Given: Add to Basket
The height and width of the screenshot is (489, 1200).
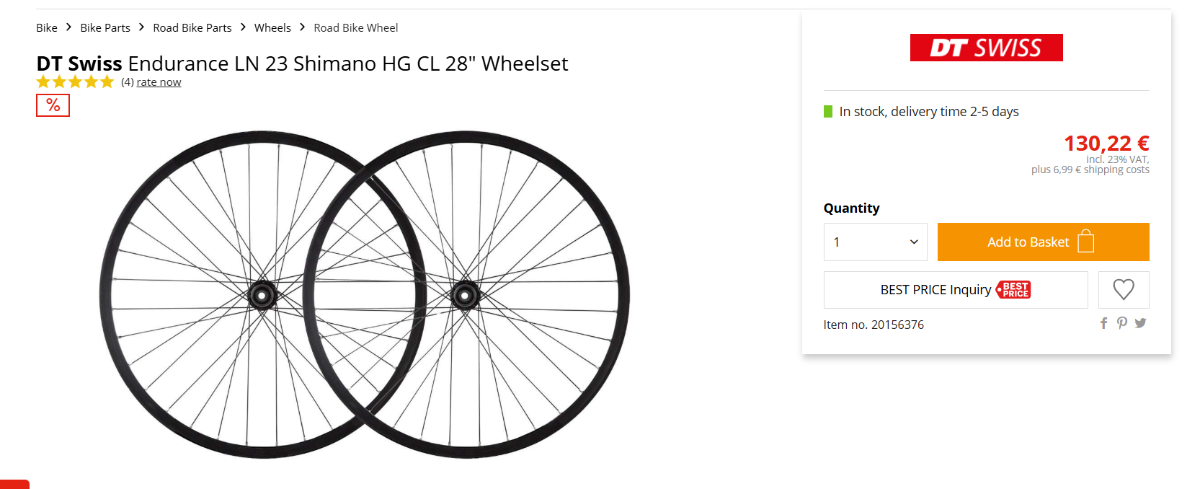Looking at the screenshot, I should 1043,242.
